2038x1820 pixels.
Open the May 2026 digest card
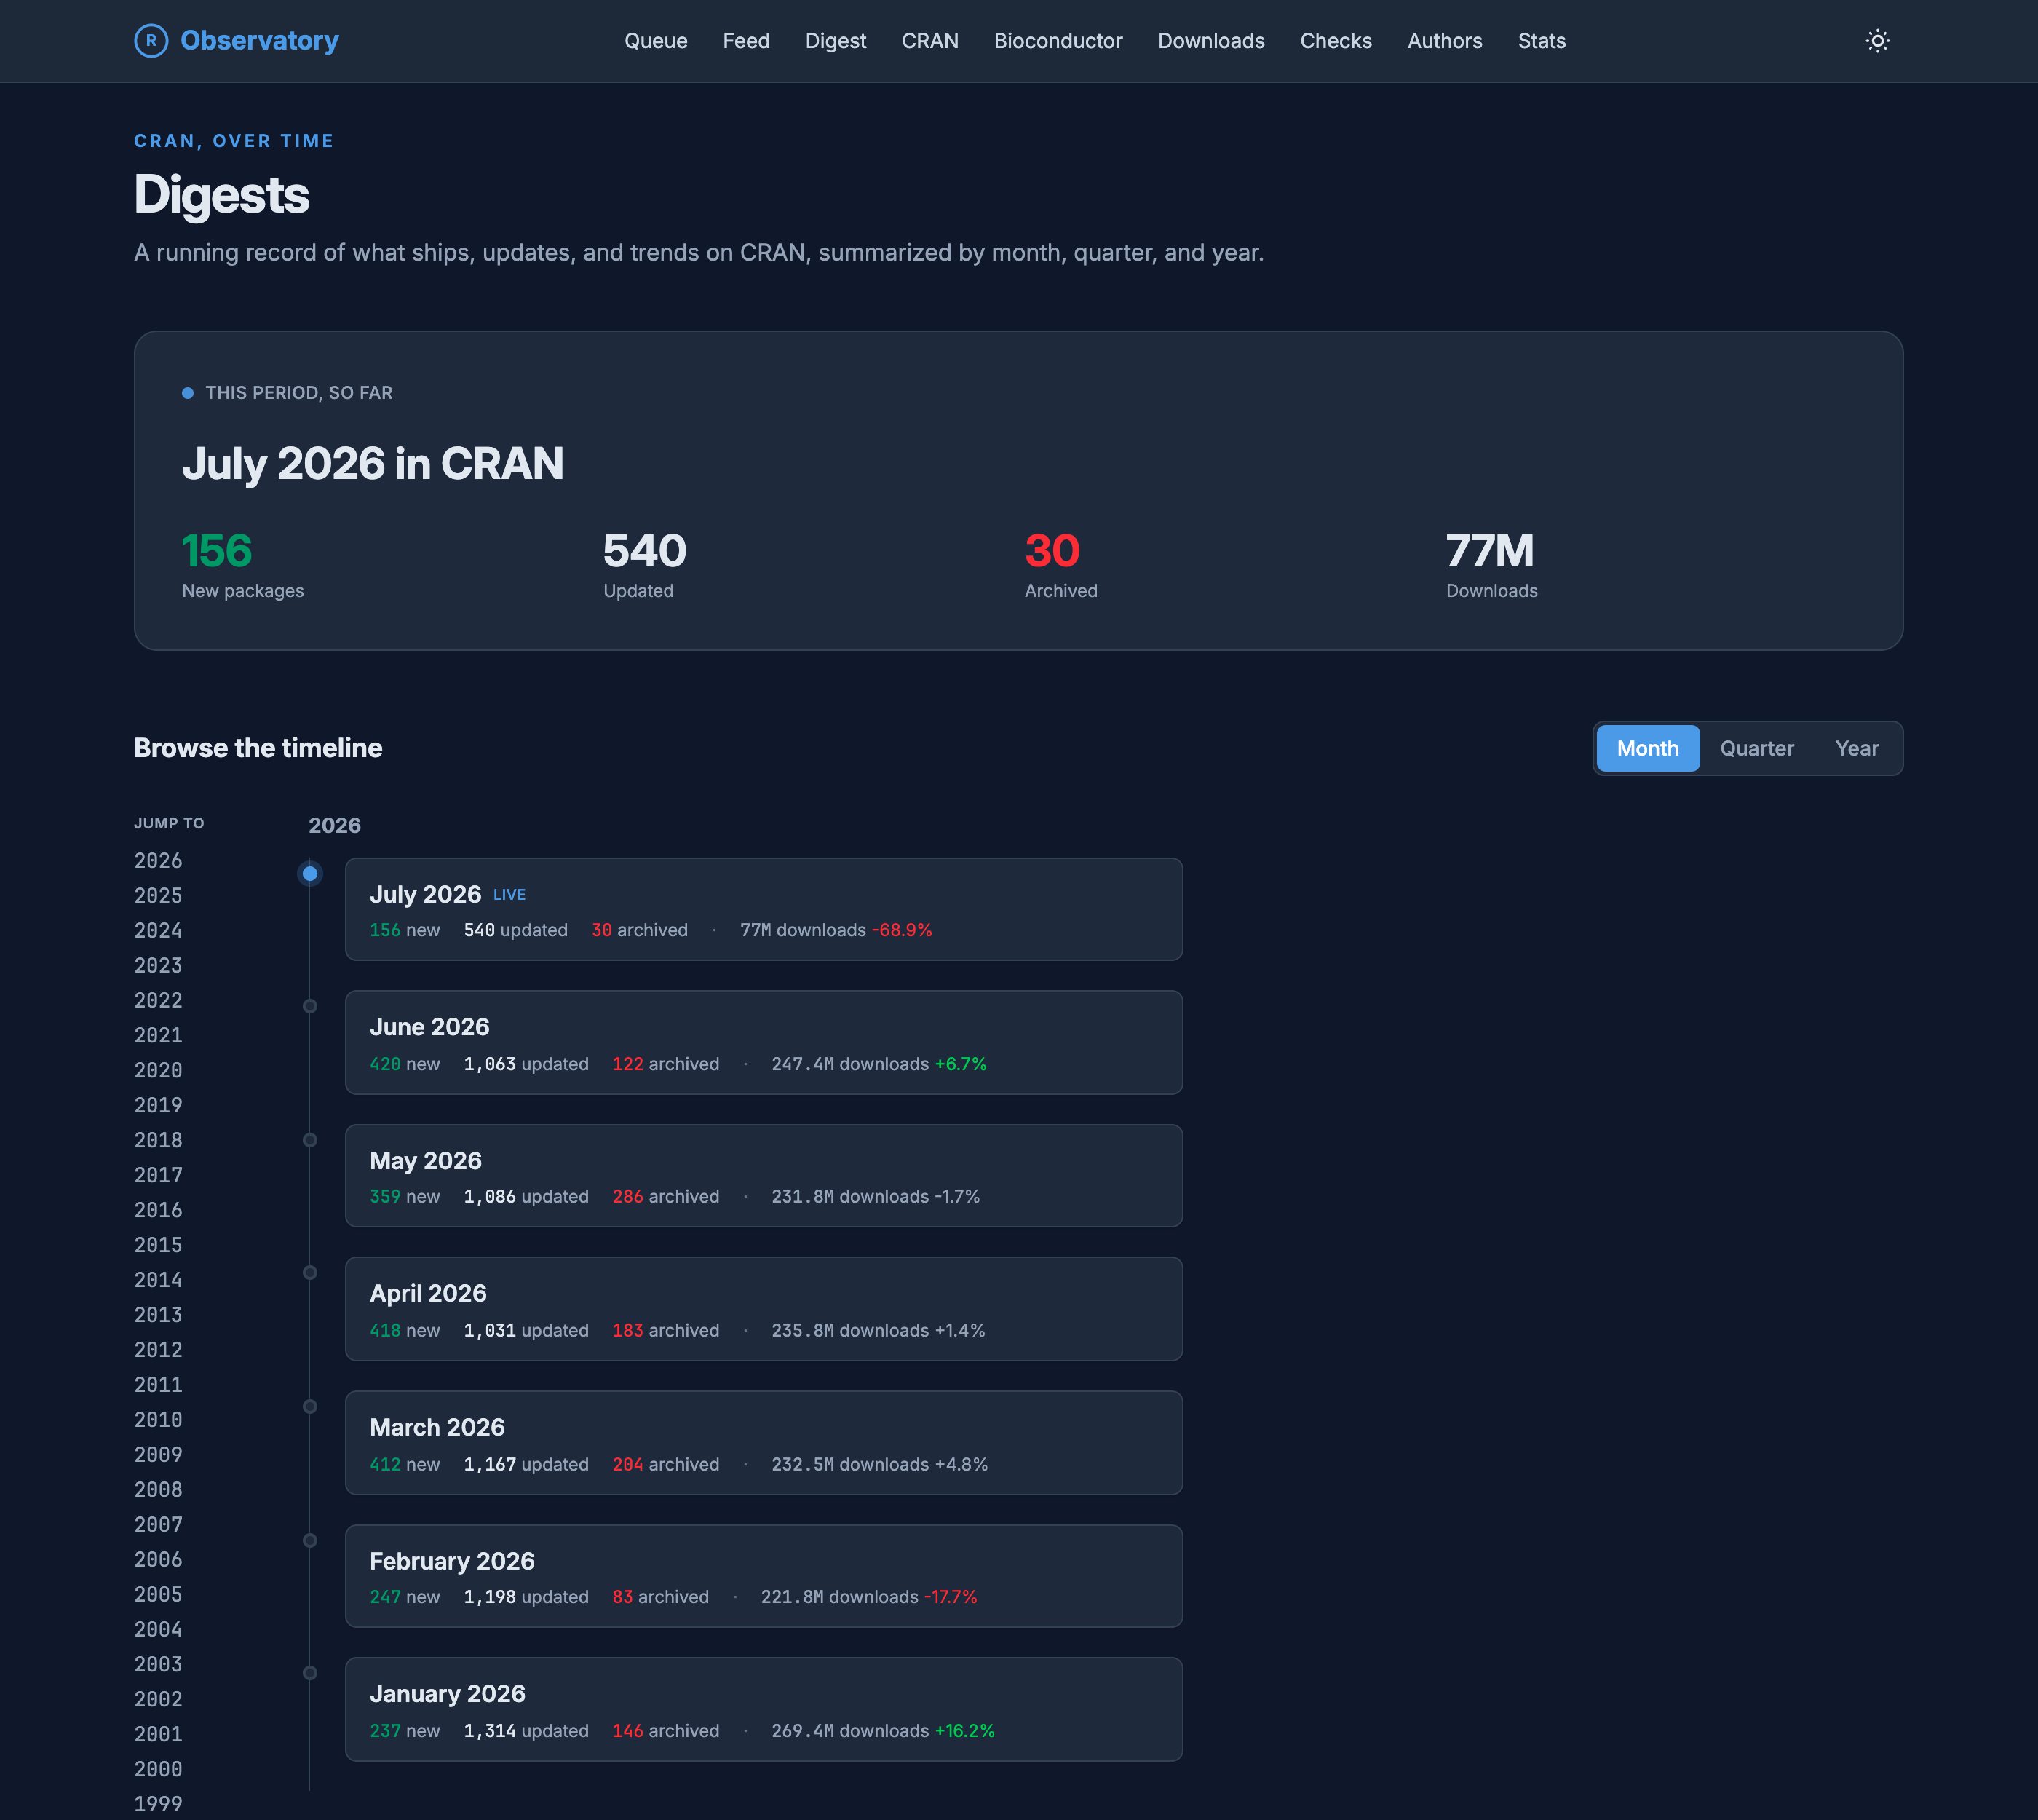point(764,1176)
